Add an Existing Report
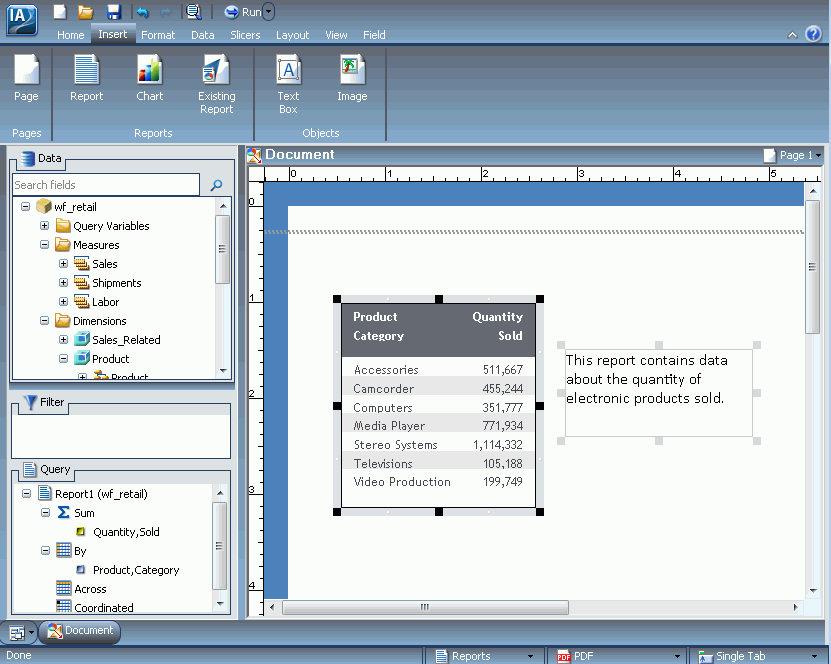This screenshot has height=664, width=831. coord(216,84)
